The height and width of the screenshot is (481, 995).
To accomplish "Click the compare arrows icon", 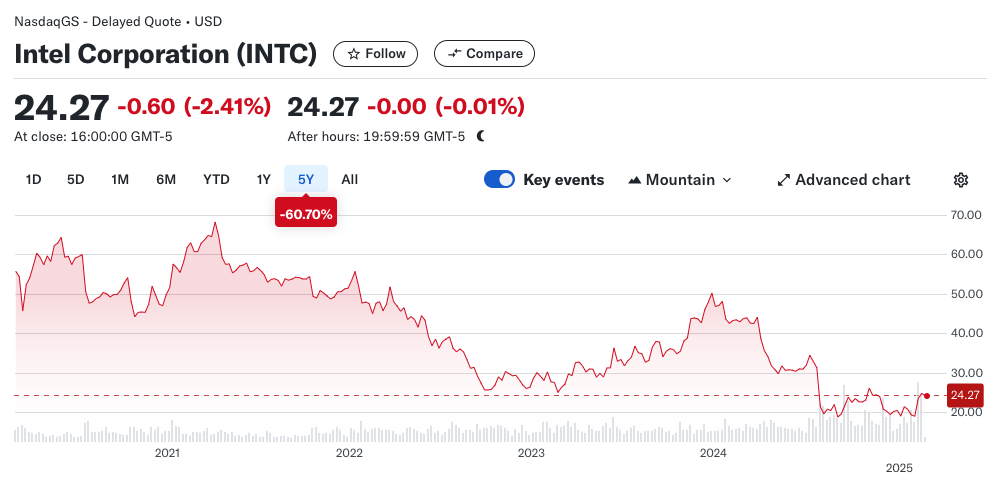I will click(454, 54).
